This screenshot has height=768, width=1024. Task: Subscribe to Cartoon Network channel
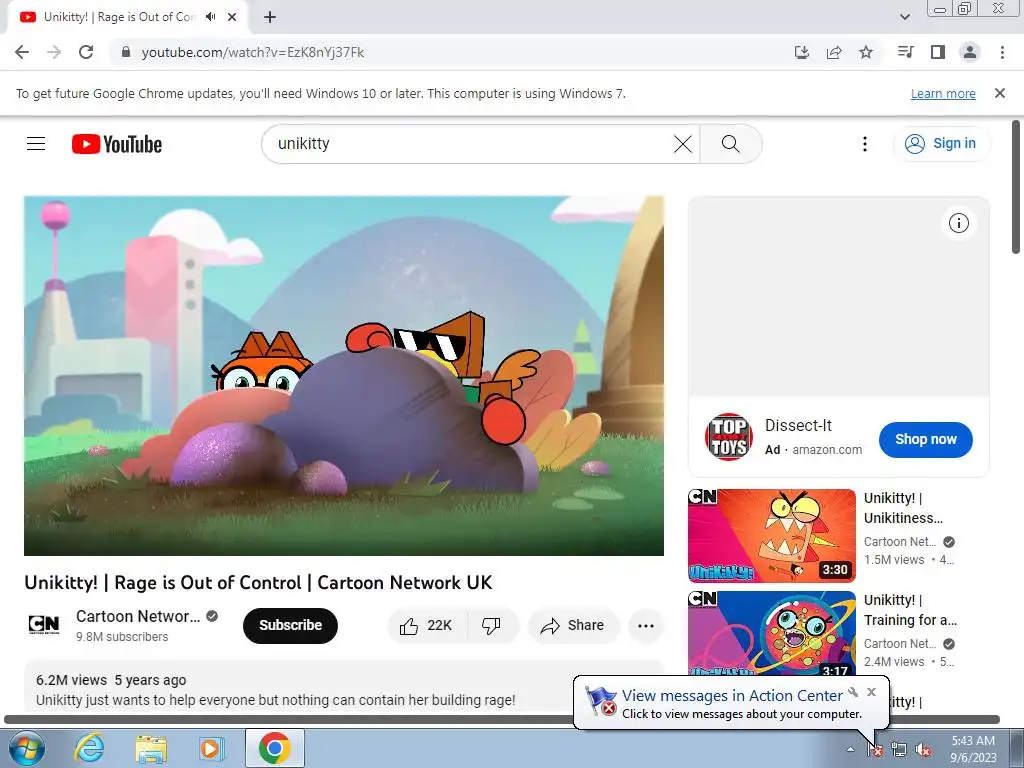(x=290, y=626)
